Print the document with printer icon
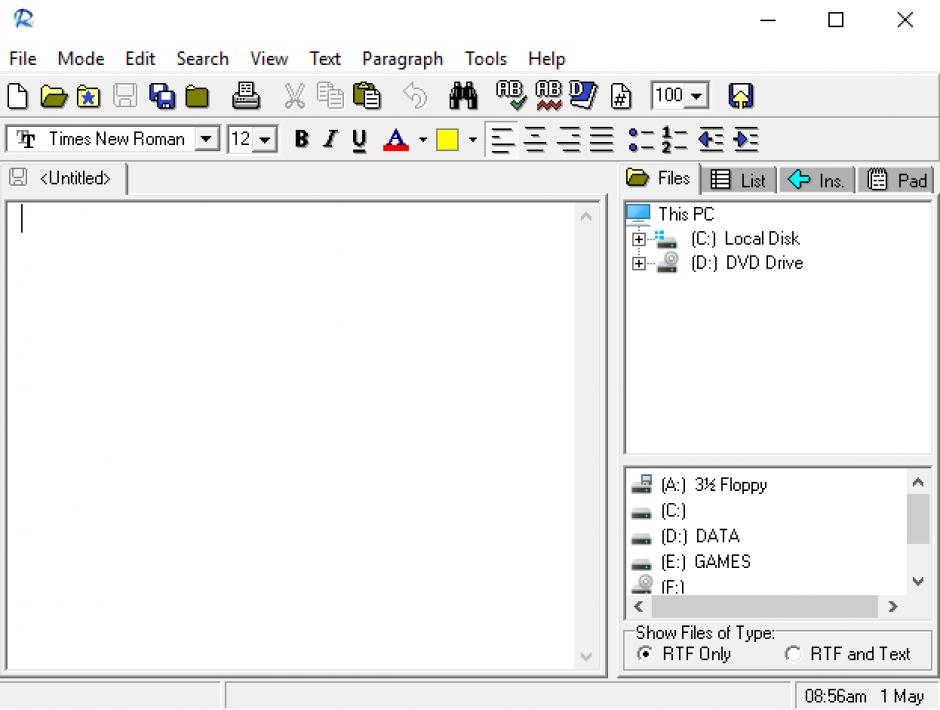This screenshot has height=710, width=940. (x=246, y=96)
